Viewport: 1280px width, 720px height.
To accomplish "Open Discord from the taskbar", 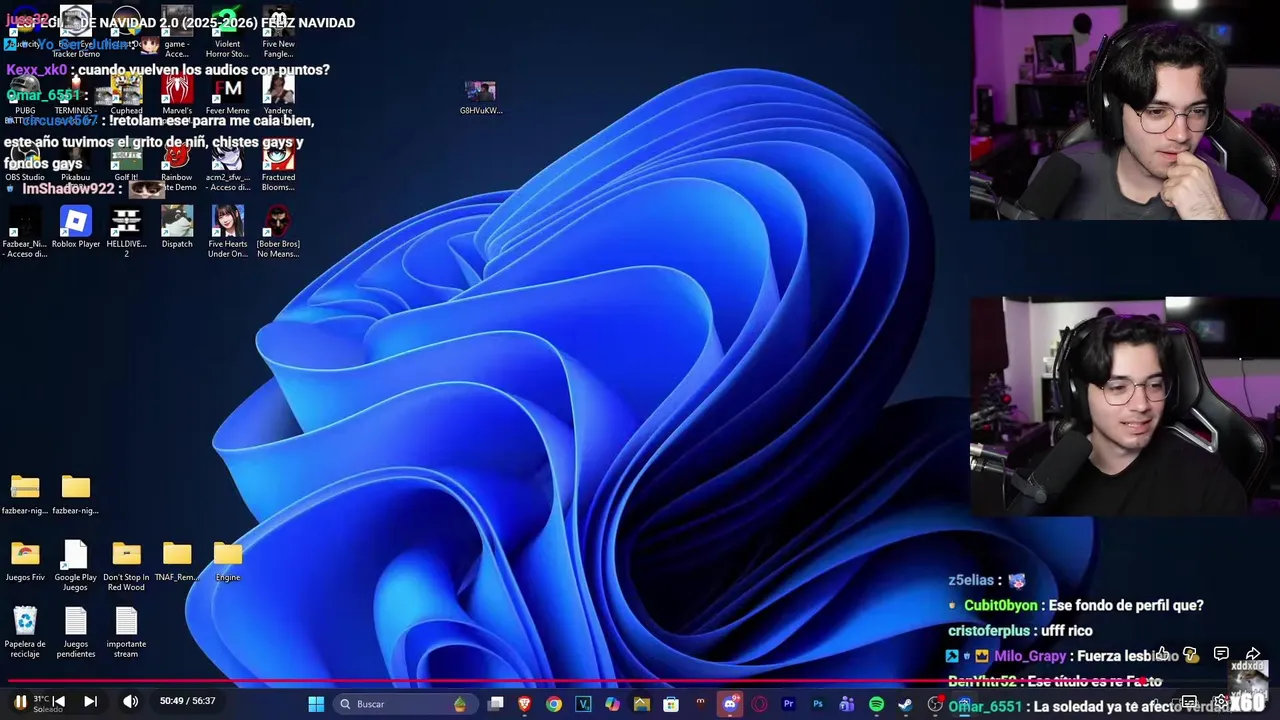I will coord(730,704).
